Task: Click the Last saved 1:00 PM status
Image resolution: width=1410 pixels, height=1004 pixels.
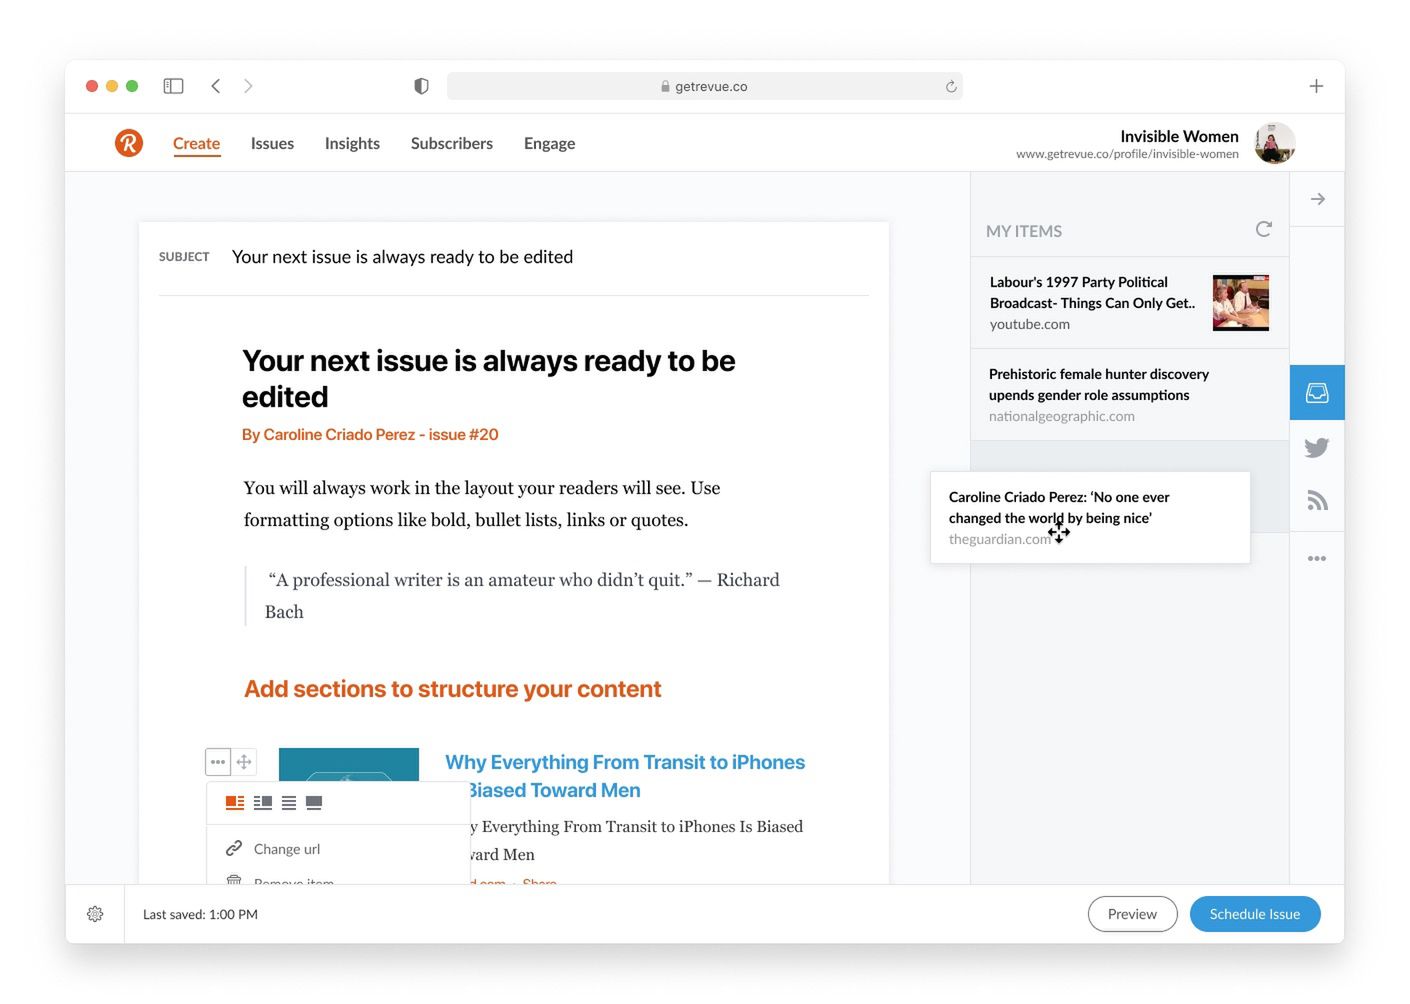Action: click(x=200, y=914)
